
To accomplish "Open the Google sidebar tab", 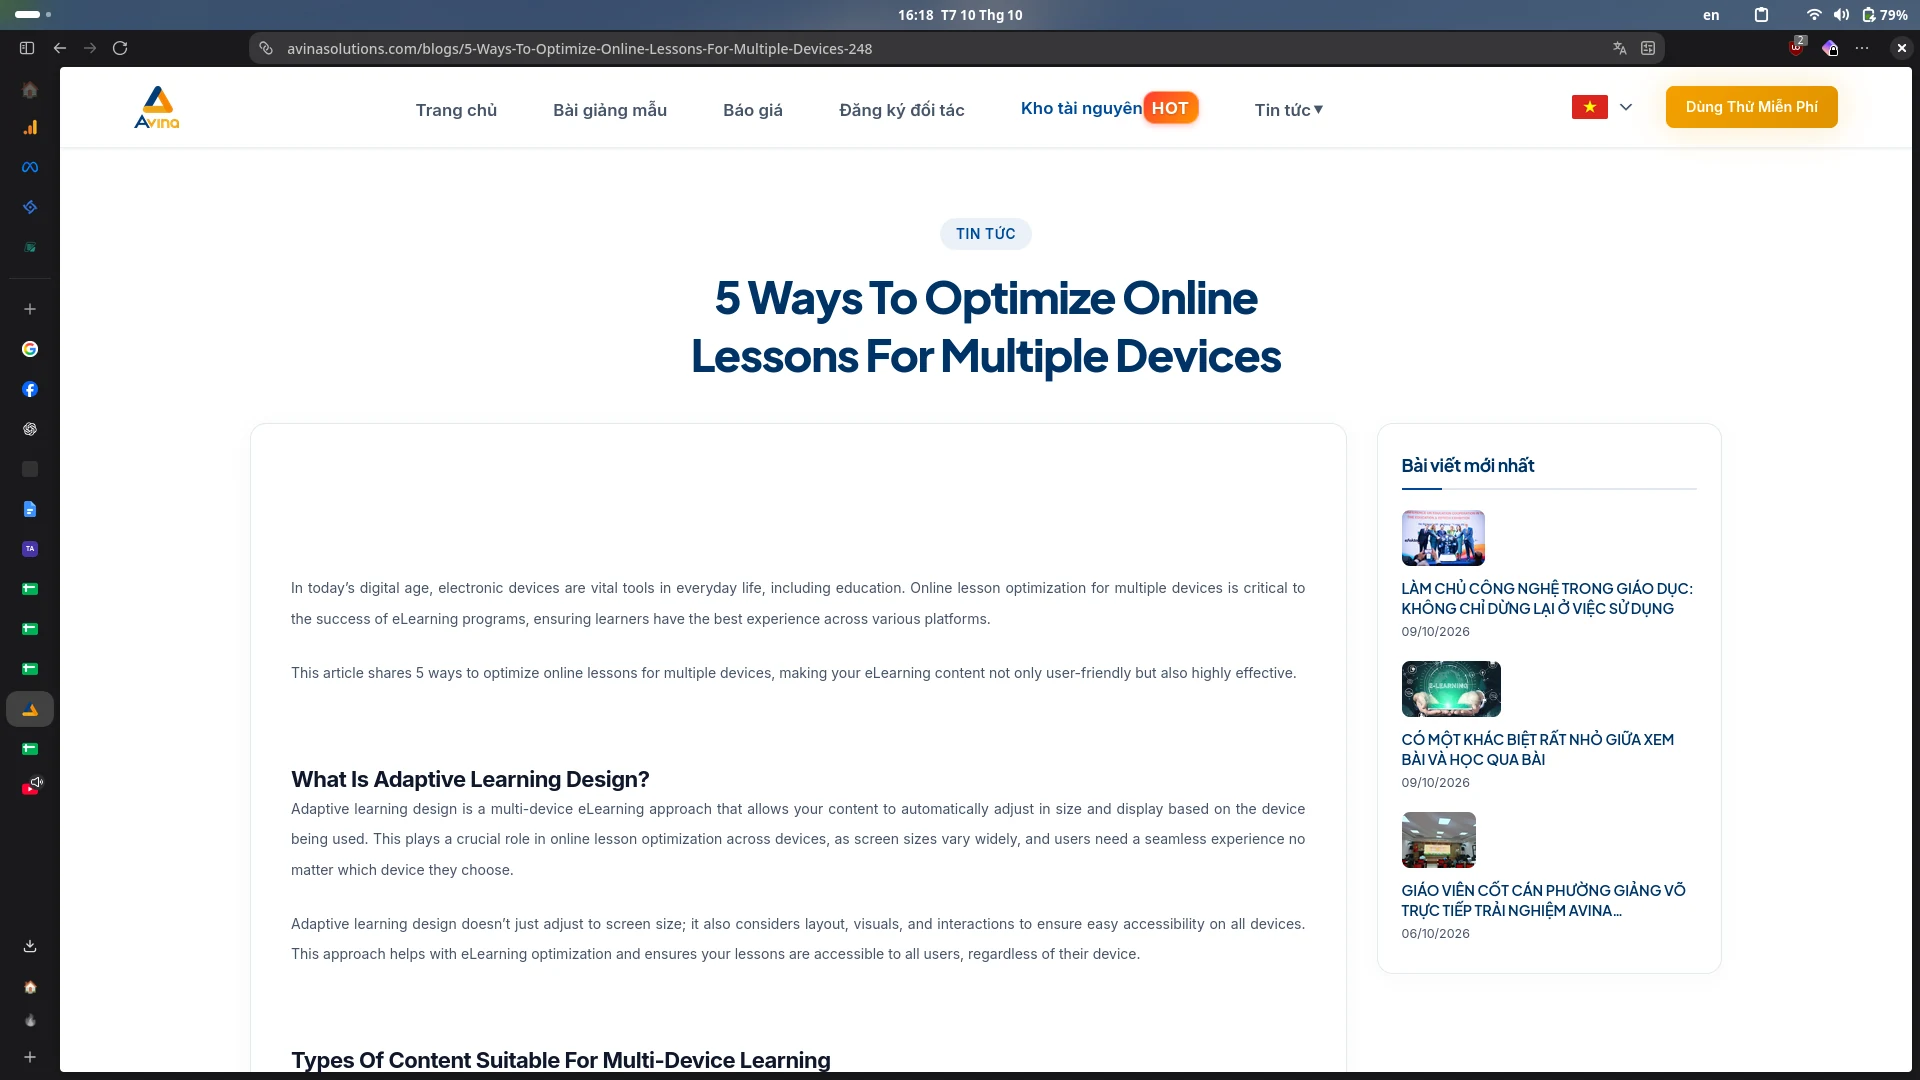I will point(30,349).
